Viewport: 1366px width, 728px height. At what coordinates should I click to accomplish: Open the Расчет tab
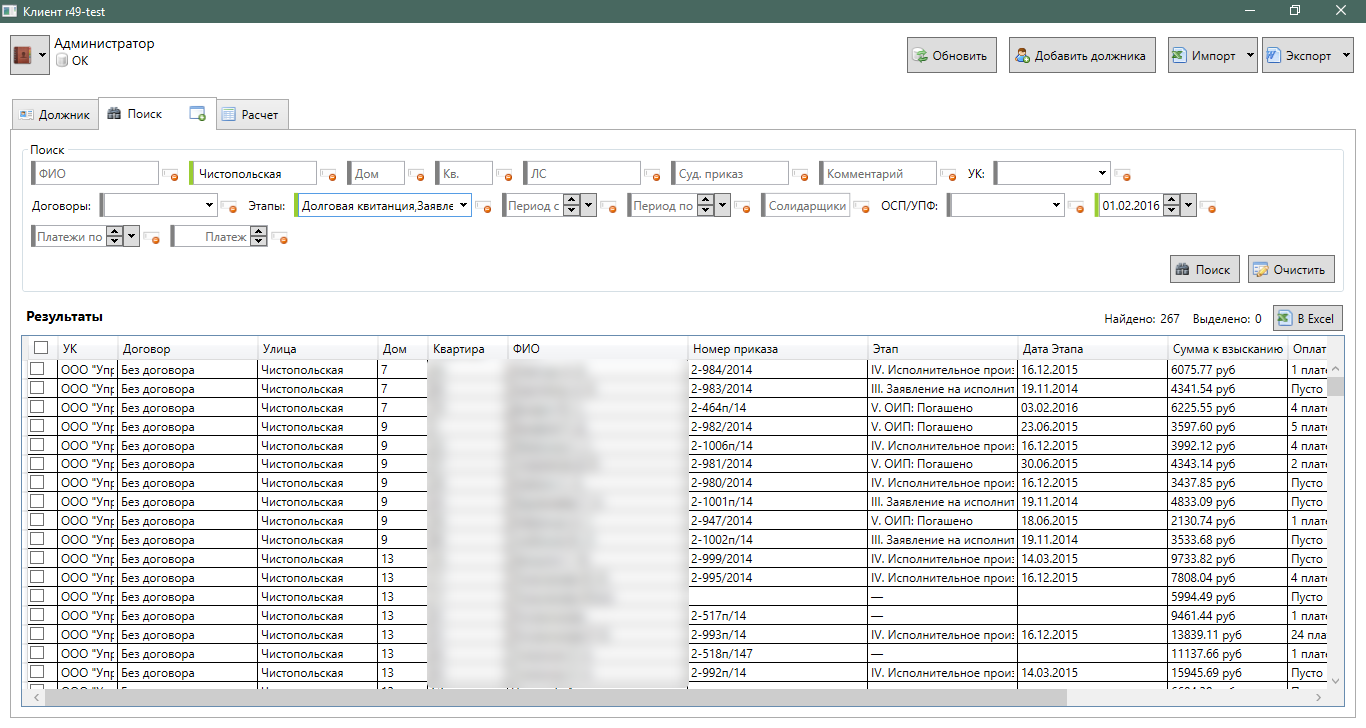click(251, 115)
